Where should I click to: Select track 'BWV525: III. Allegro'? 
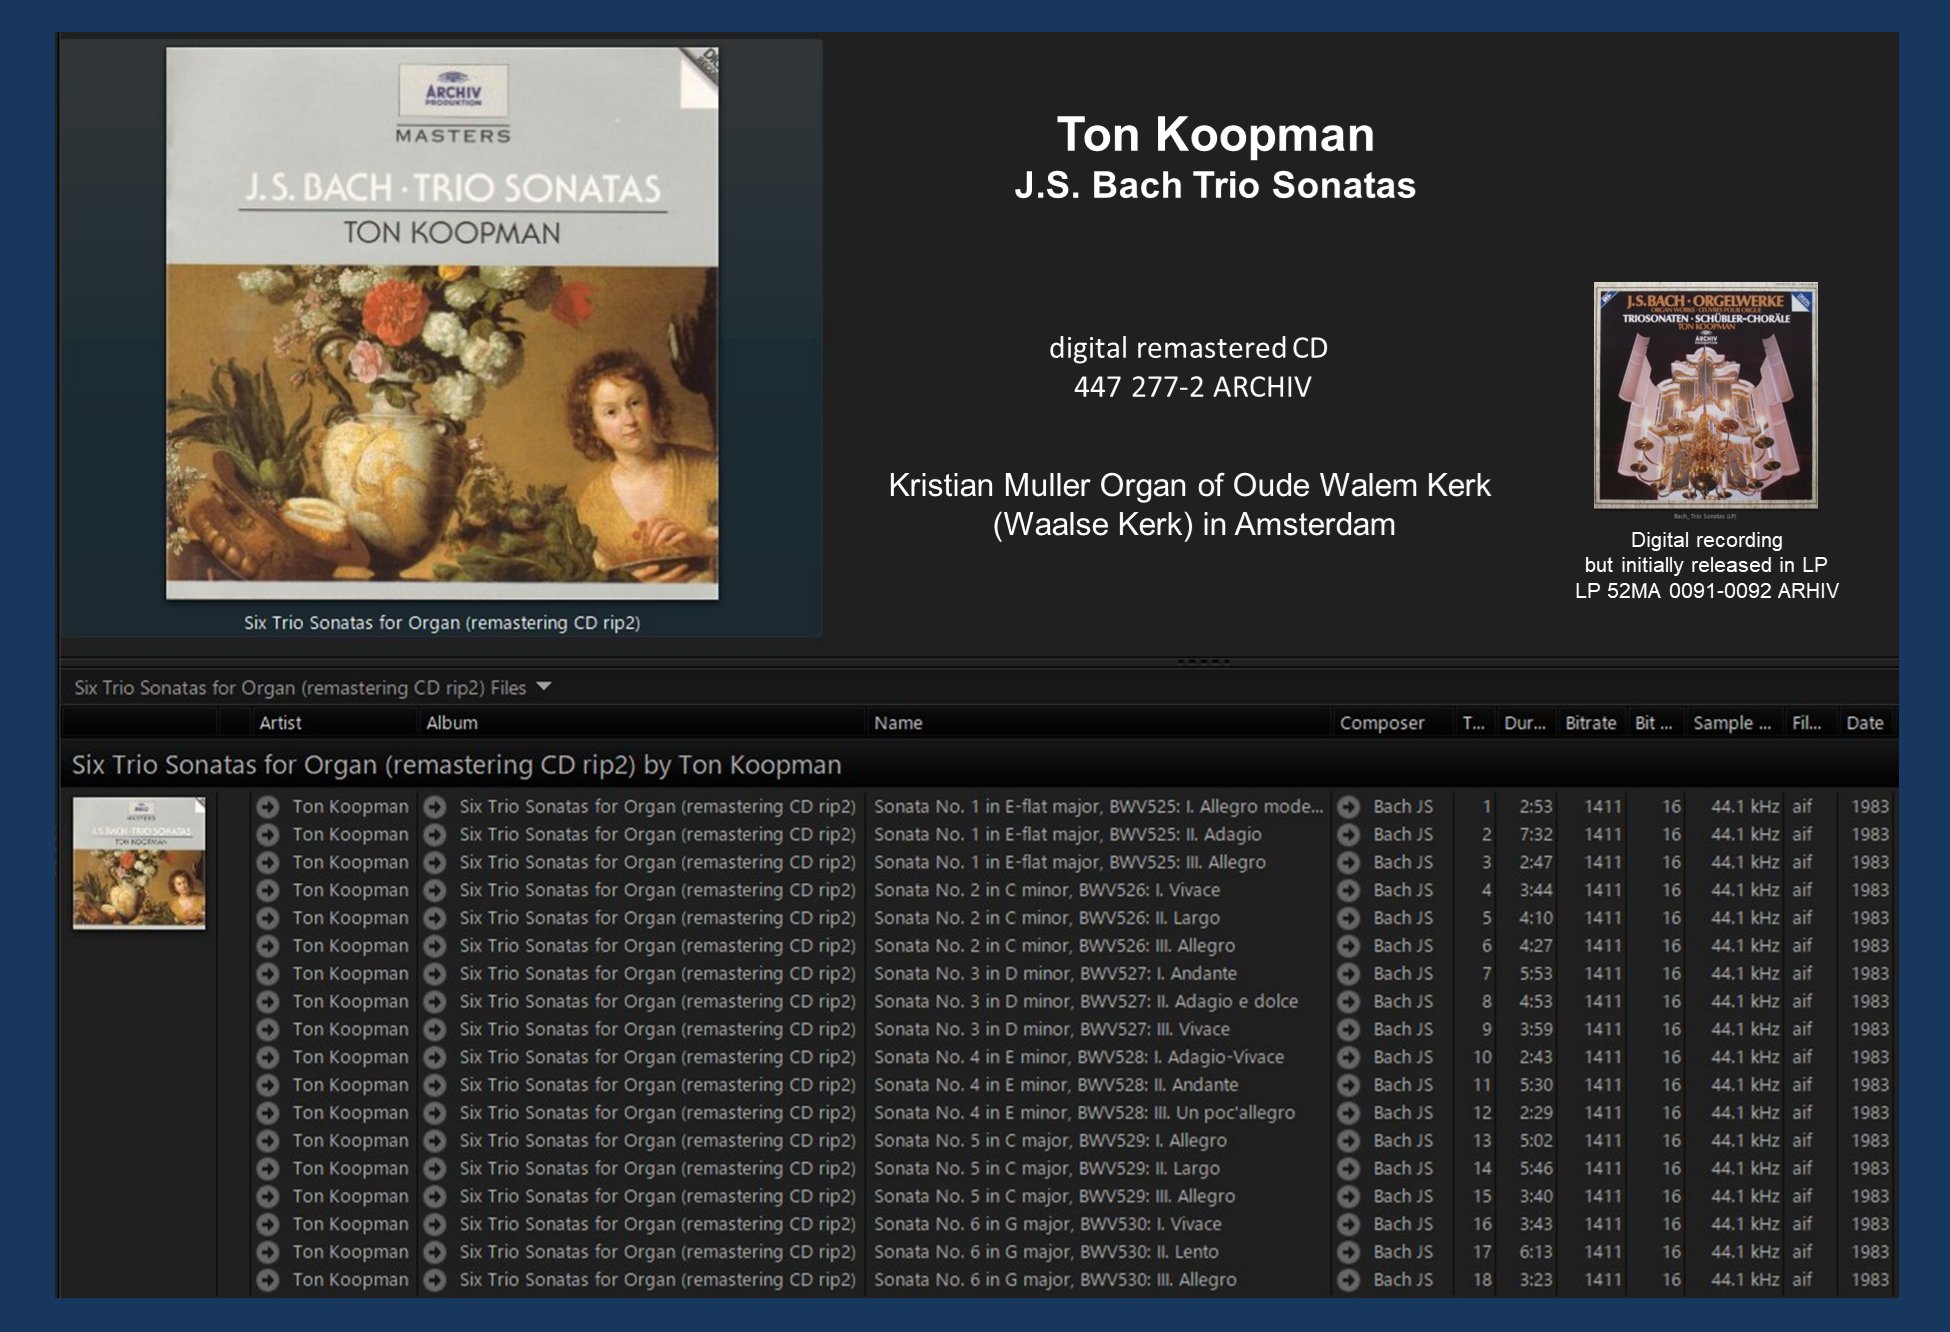[x=1069, y=862]
